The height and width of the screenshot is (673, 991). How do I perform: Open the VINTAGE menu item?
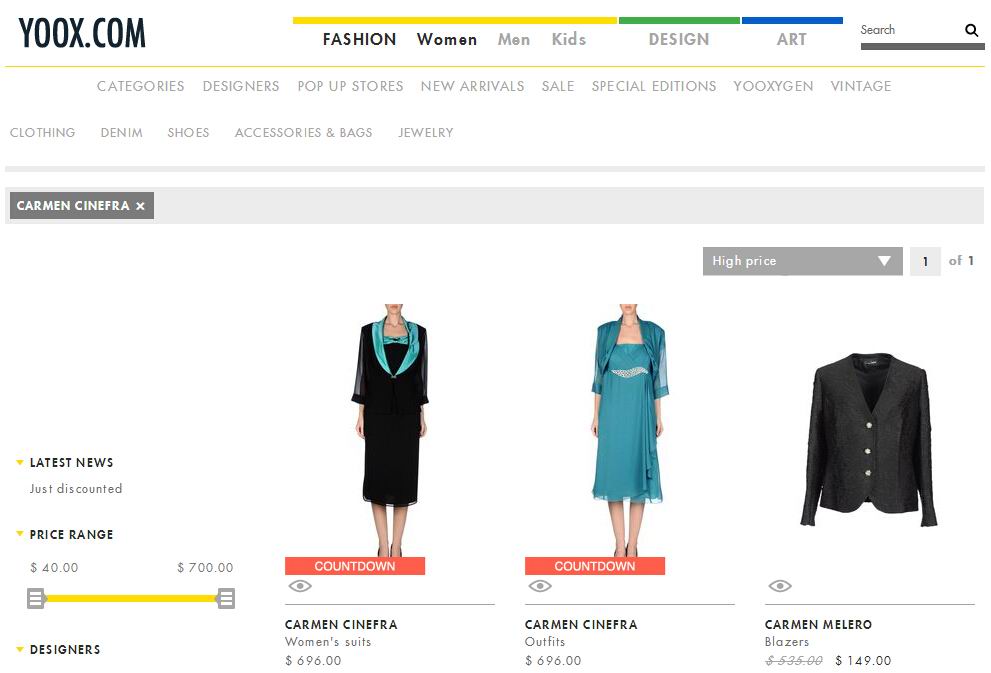(x=861, y=86)
